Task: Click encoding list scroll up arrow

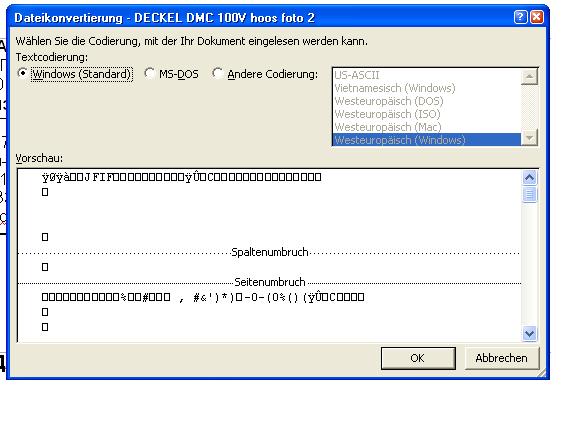Action: tap(529, 76)
